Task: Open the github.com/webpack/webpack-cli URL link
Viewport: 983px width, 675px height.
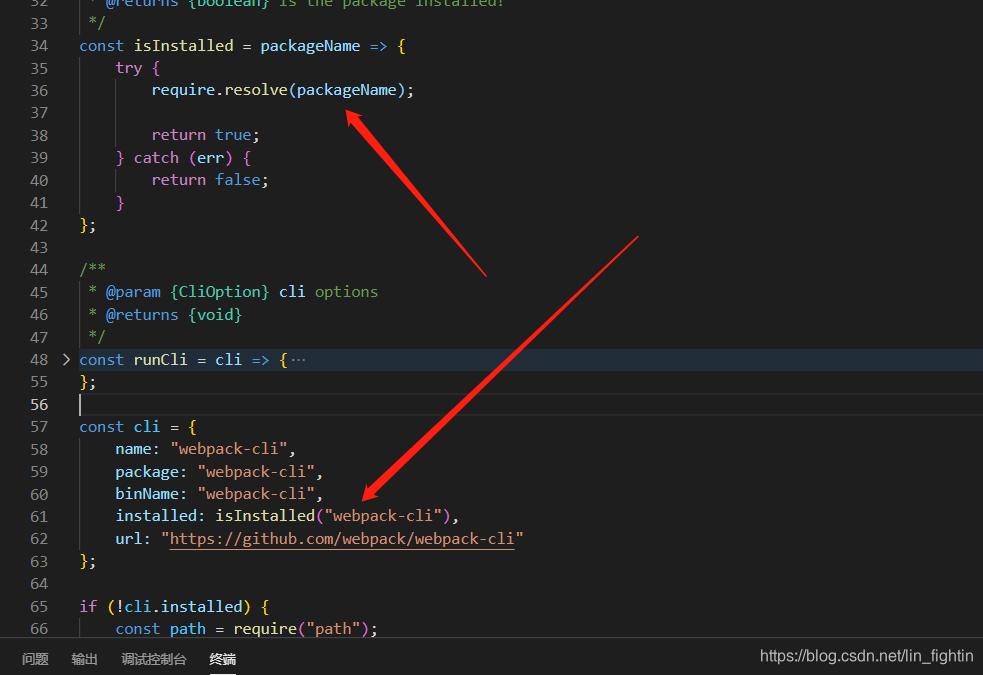Action: (x=342, y=539)
